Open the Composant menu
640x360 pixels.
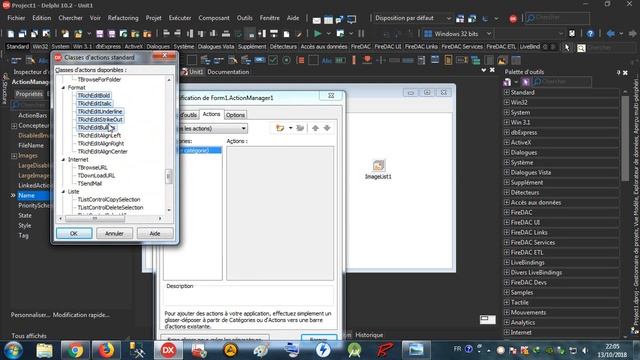click(214, 18)
